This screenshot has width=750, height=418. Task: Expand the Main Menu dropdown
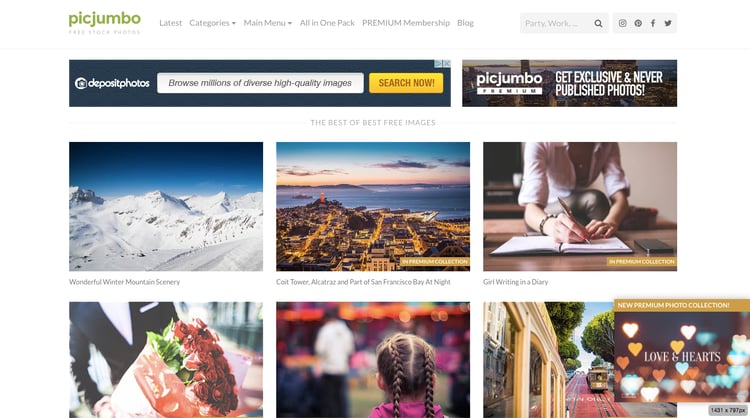[x=267, y=22]
